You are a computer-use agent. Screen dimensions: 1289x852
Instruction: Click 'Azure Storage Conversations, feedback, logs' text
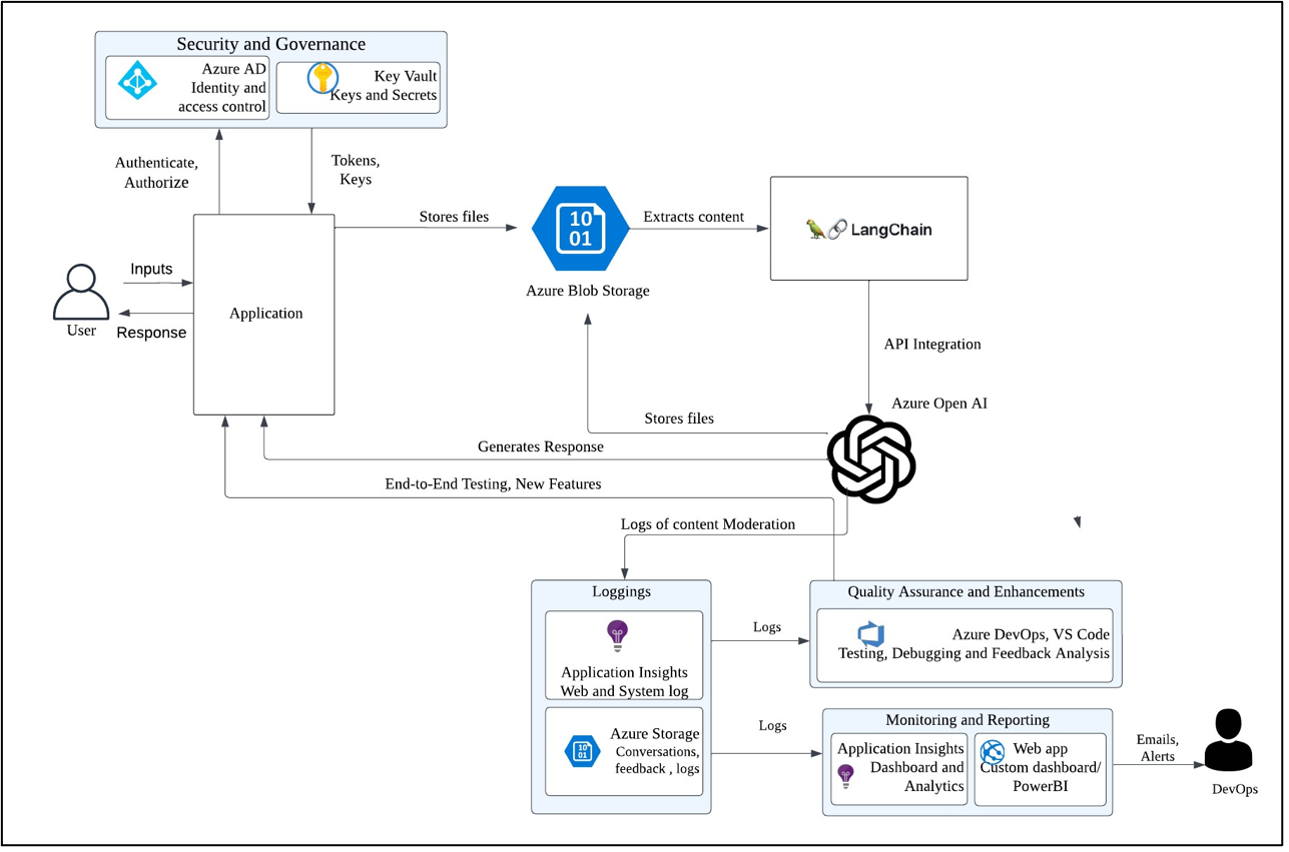[656, 750]
